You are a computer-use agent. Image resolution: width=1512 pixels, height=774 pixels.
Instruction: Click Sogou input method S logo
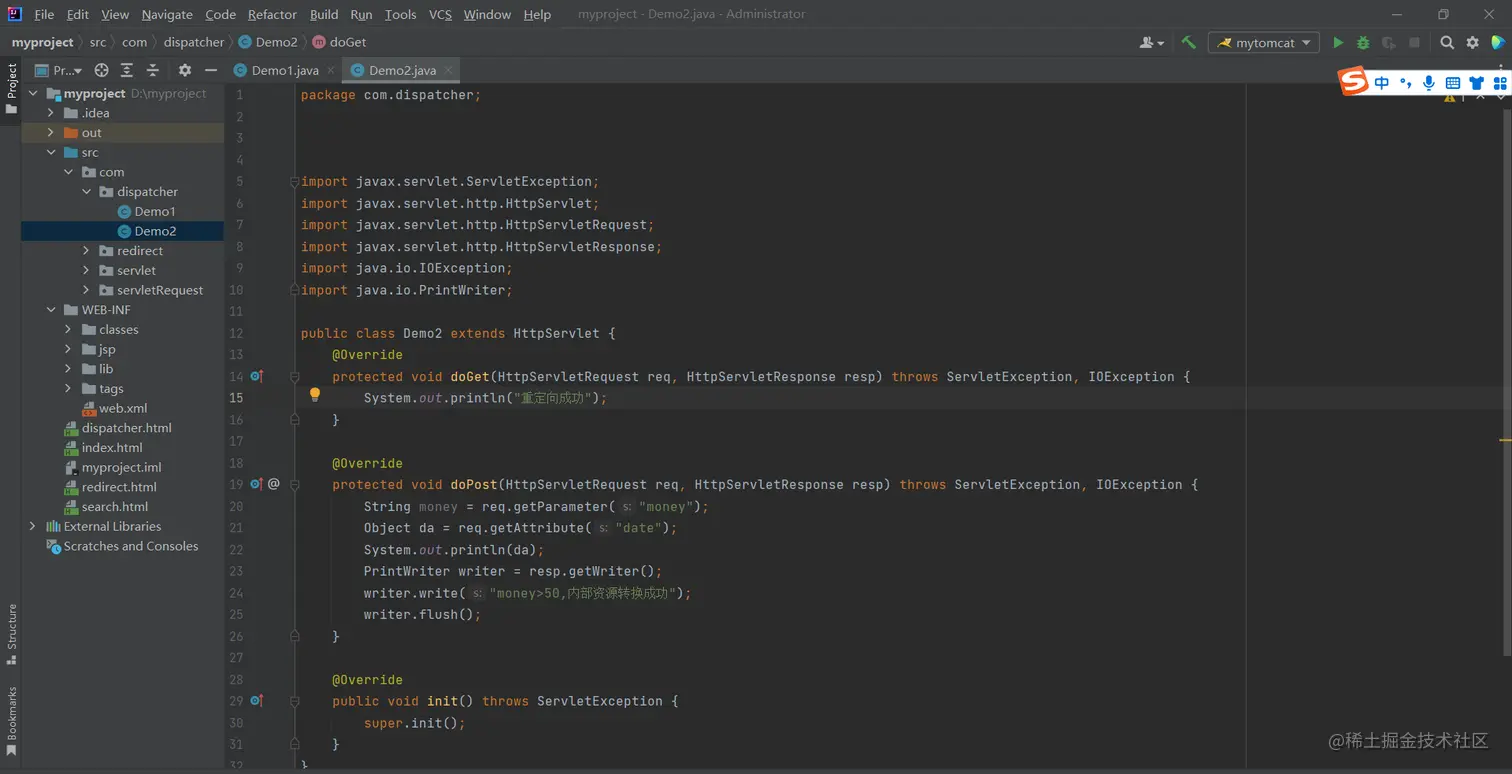pos(1354,82)
